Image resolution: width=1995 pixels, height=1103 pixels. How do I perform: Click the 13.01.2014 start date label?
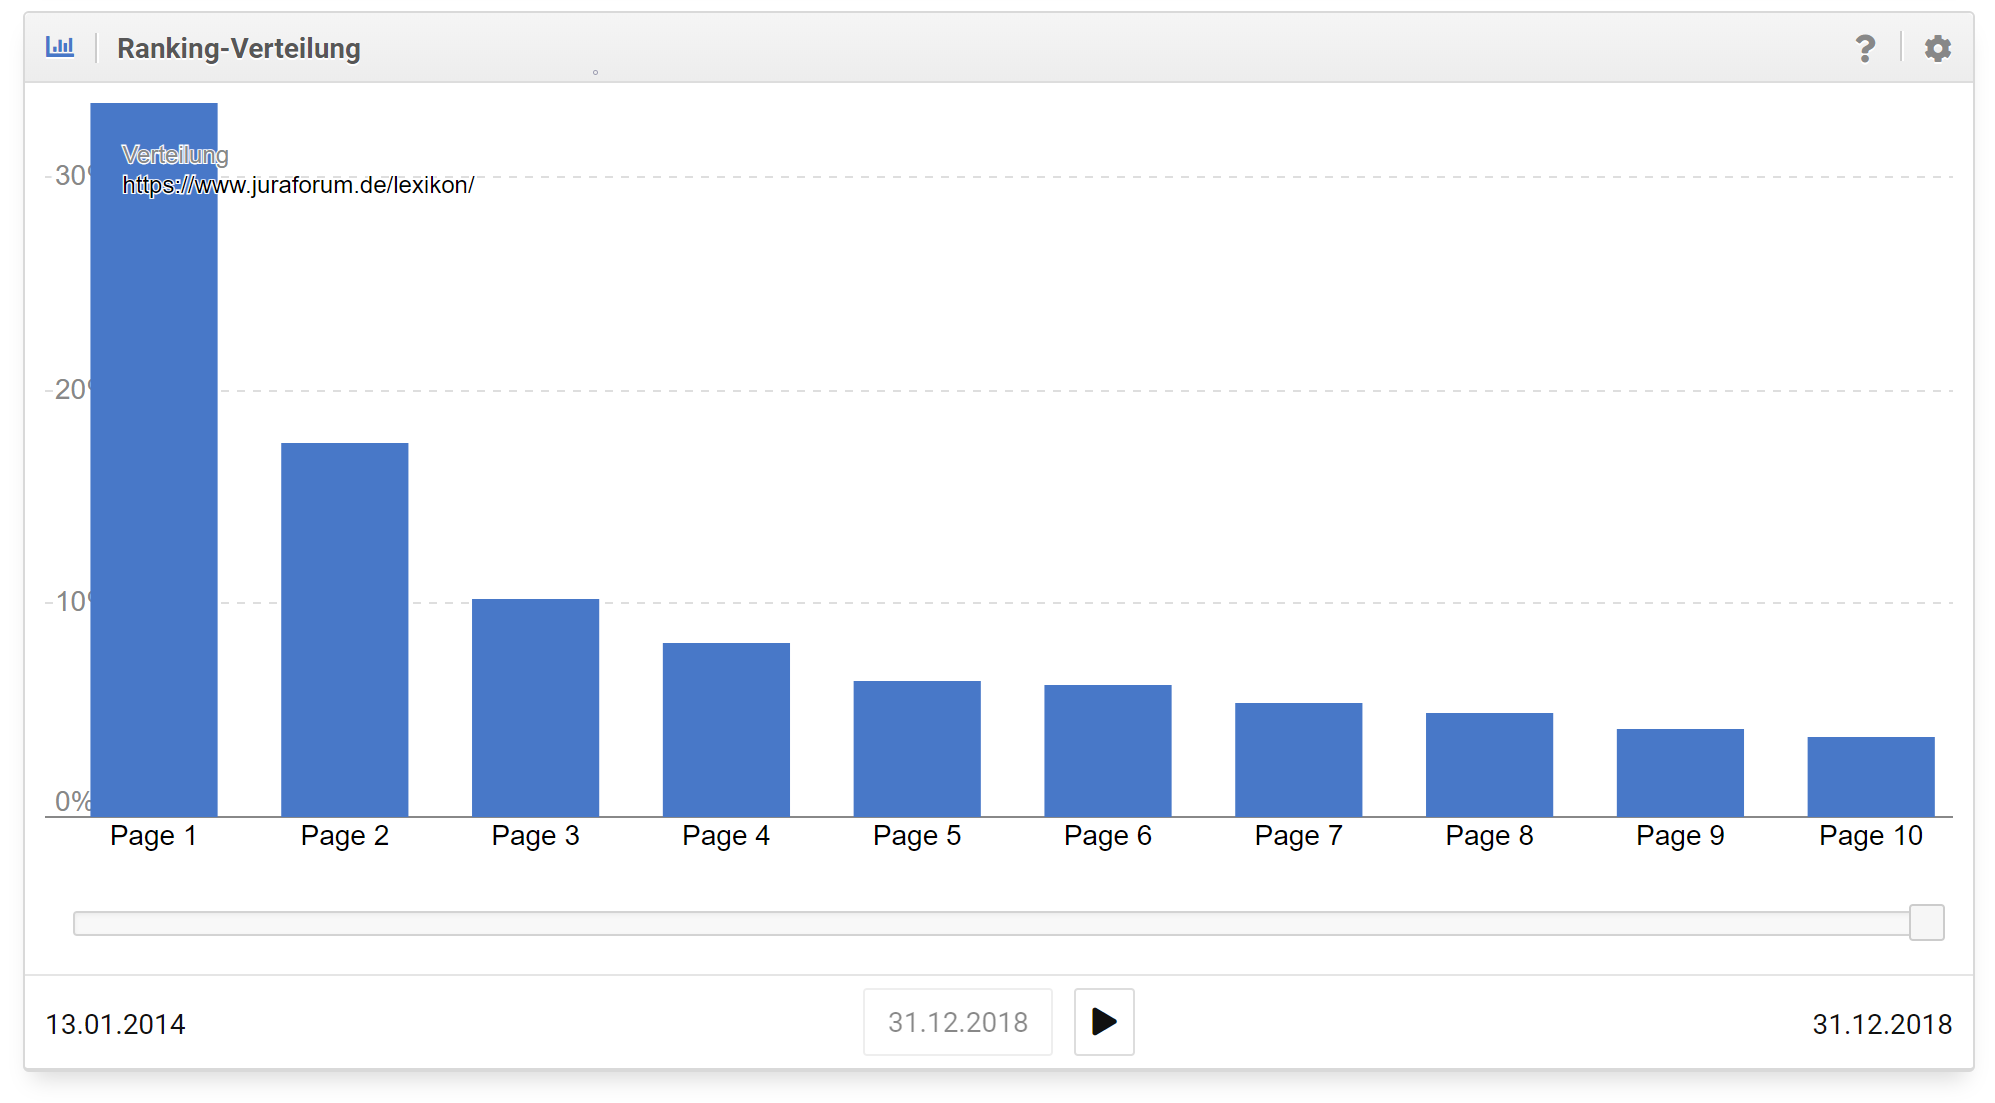[115, 1024]
